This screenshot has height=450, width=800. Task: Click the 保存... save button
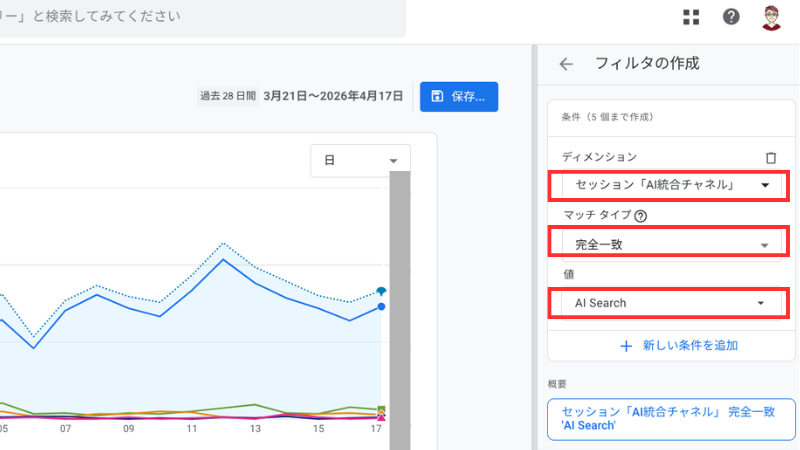[459, 97]
